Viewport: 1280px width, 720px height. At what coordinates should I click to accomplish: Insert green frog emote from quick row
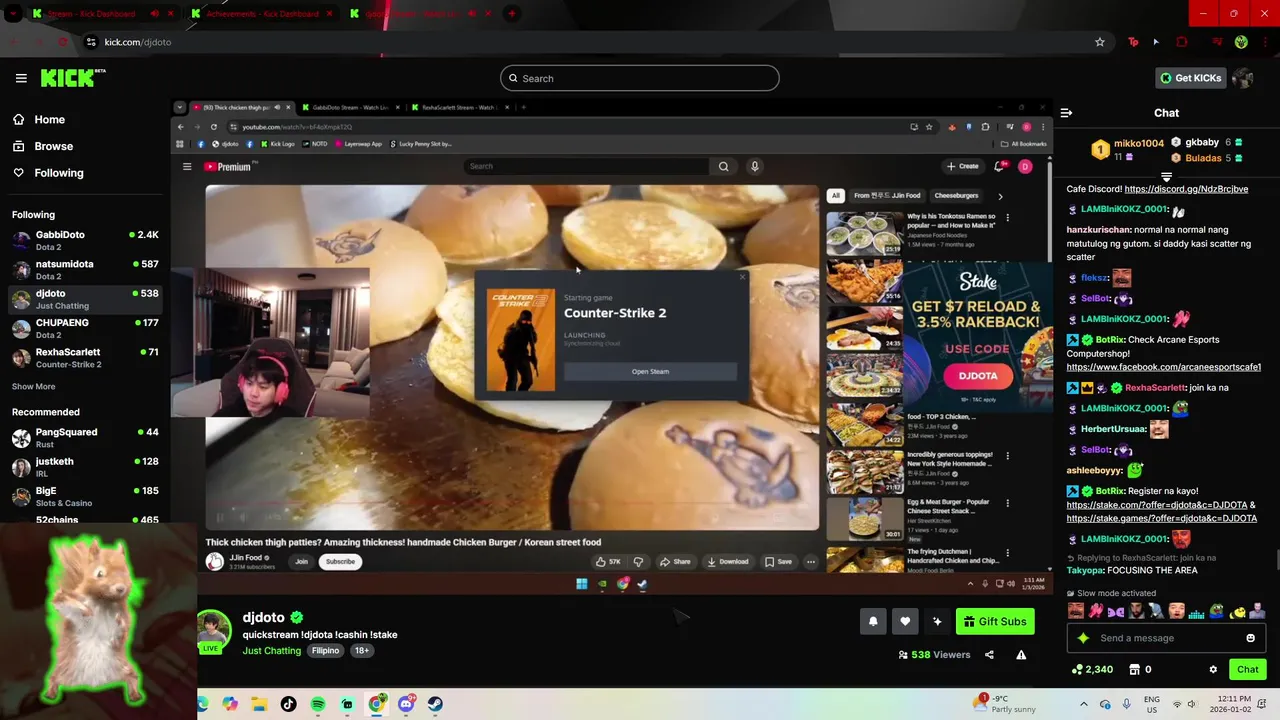tap(1217, 610)
